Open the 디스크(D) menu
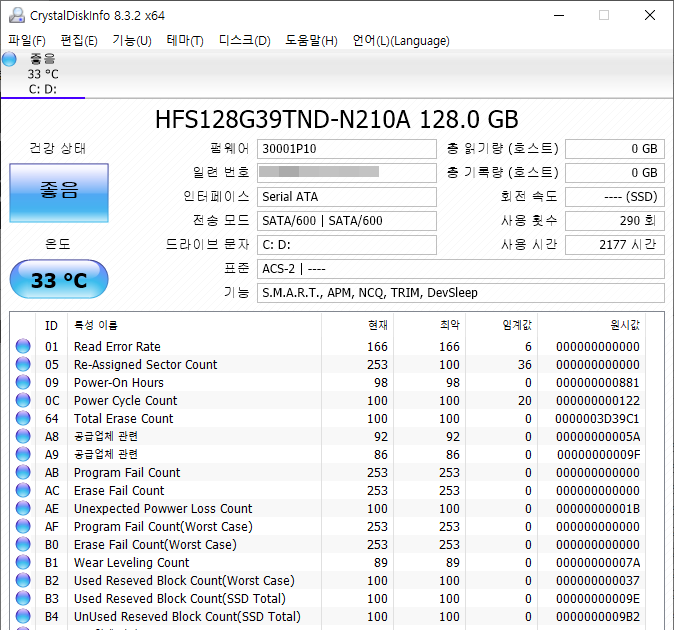This screenshot has height=630, width=674. (245, 40)
